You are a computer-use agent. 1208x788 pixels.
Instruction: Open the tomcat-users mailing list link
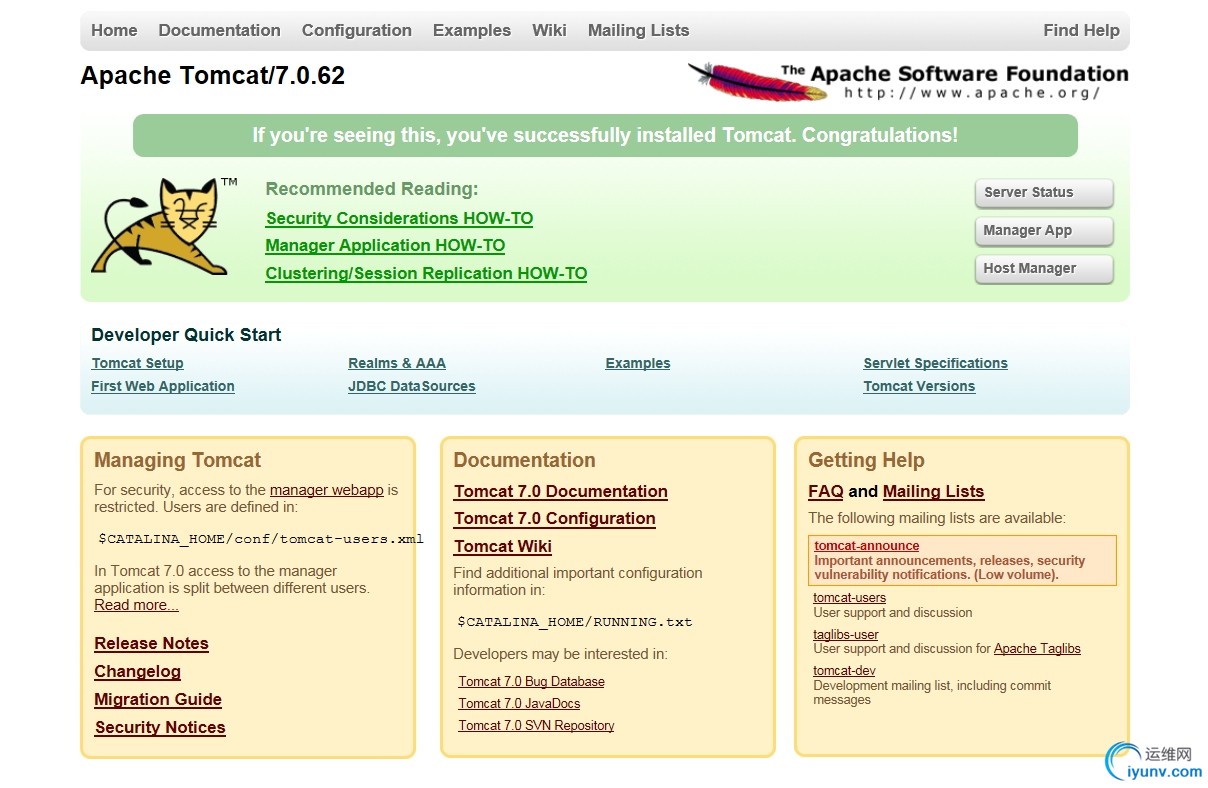coord(850,598)
